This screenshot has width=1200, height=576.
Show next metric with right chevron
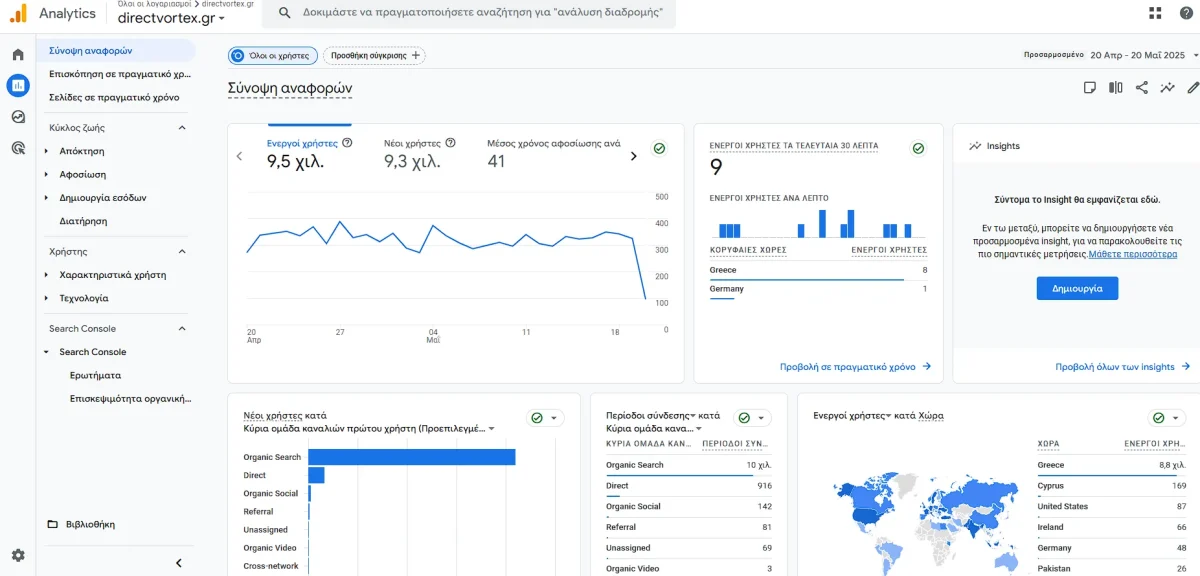pos(633,156)
